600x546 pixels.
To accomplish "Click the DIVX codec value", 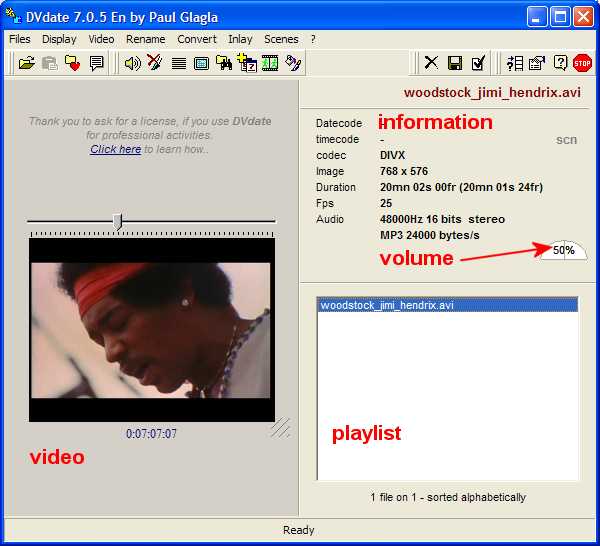I will (392, 155).
